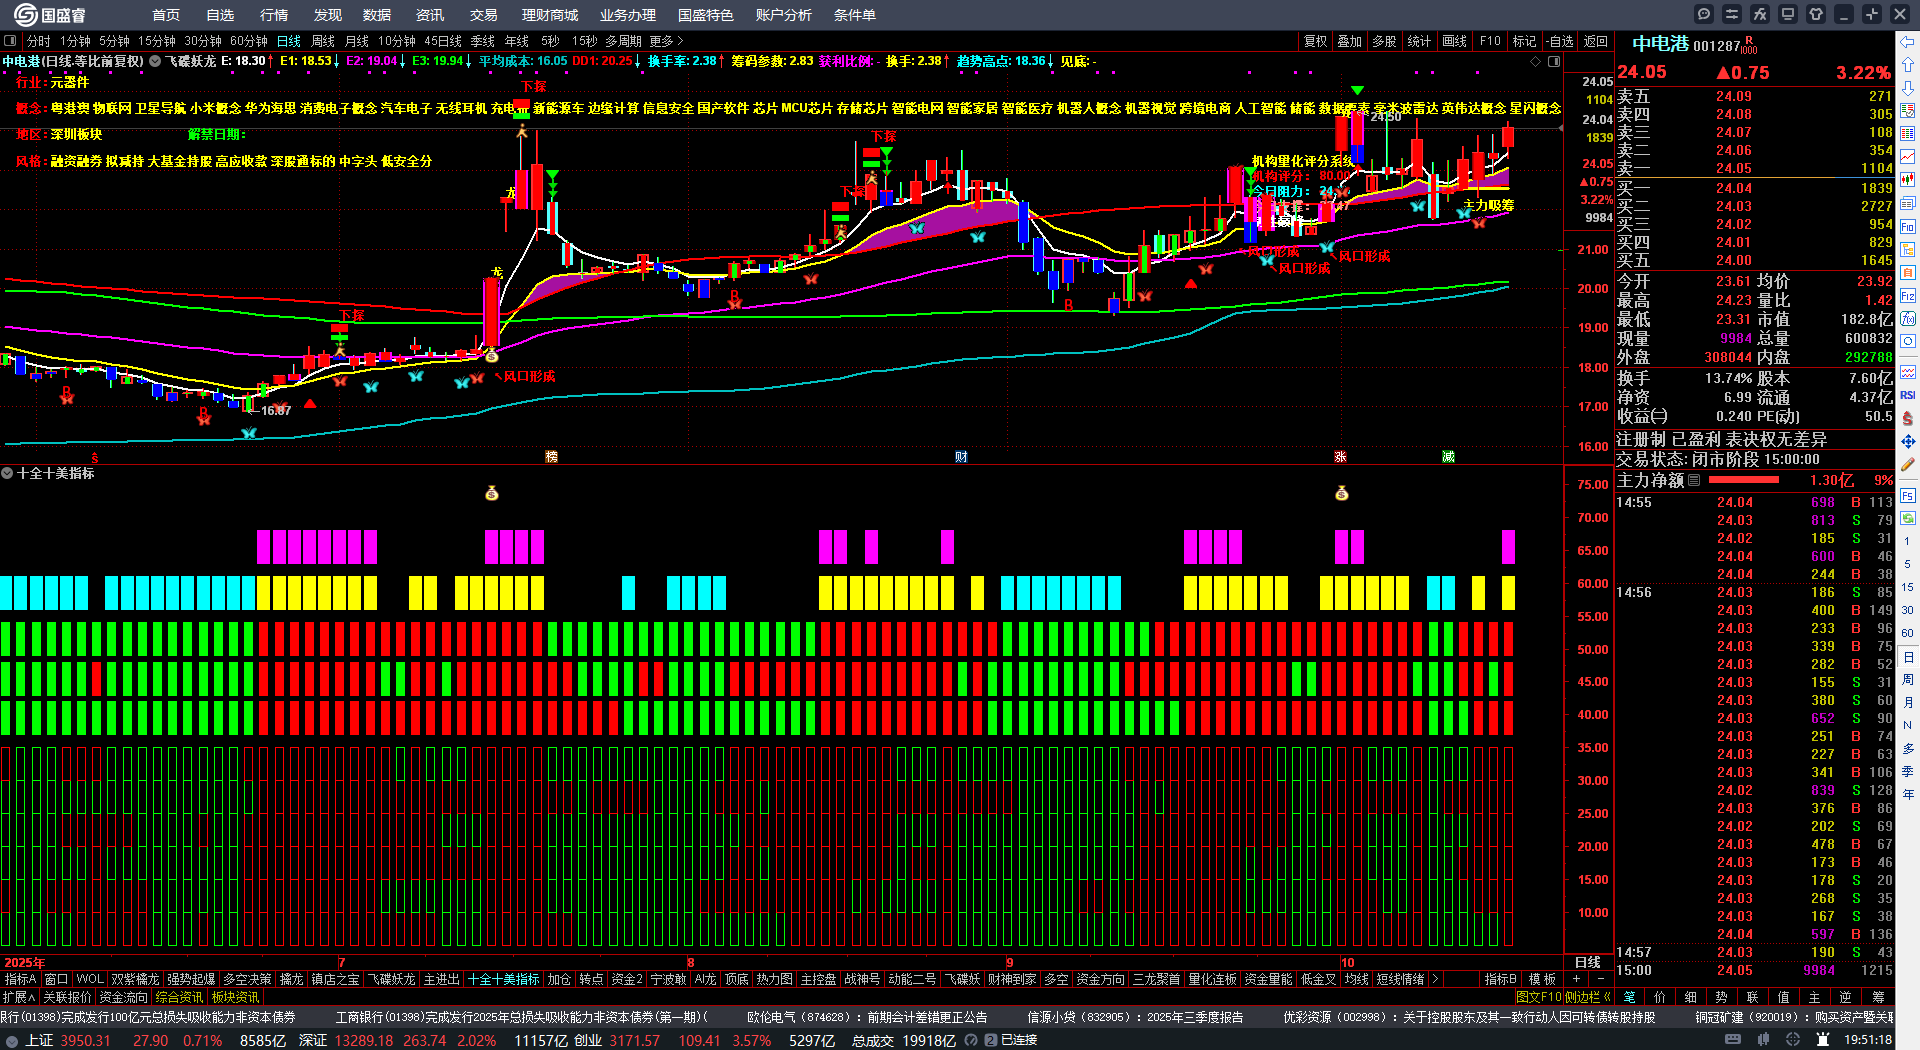Click the red 主力净额 progress bar
The height and width of the screenshot is (1050, 1920).
point(1742,480)
